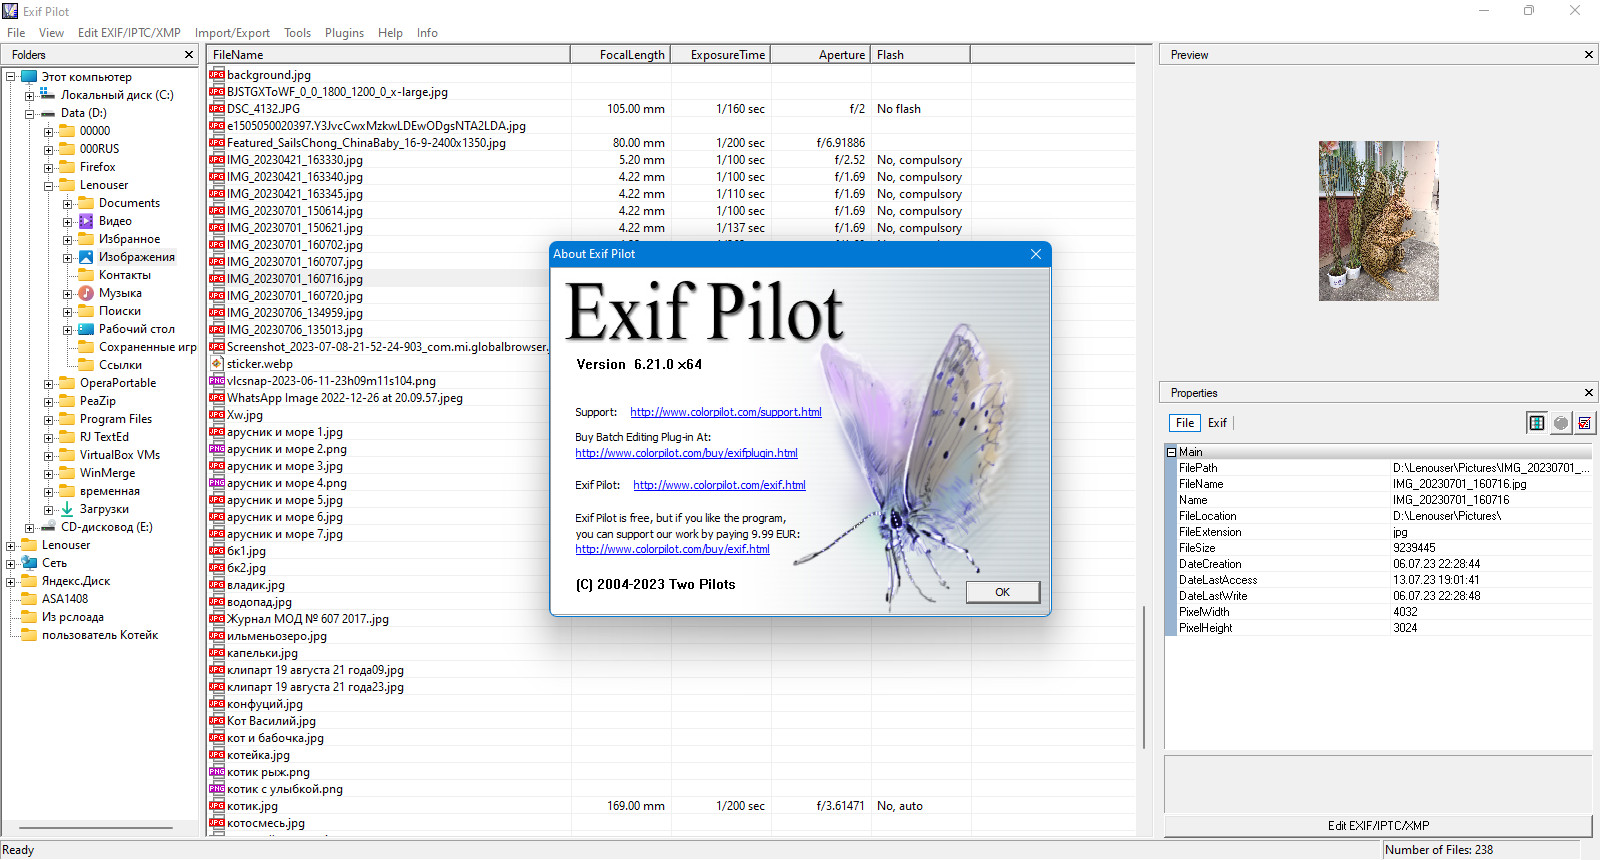The width and height of the screenshot is (1600, 860).
Task: Collapse the Main section in Properties
Action: [x=1171, y=452]
